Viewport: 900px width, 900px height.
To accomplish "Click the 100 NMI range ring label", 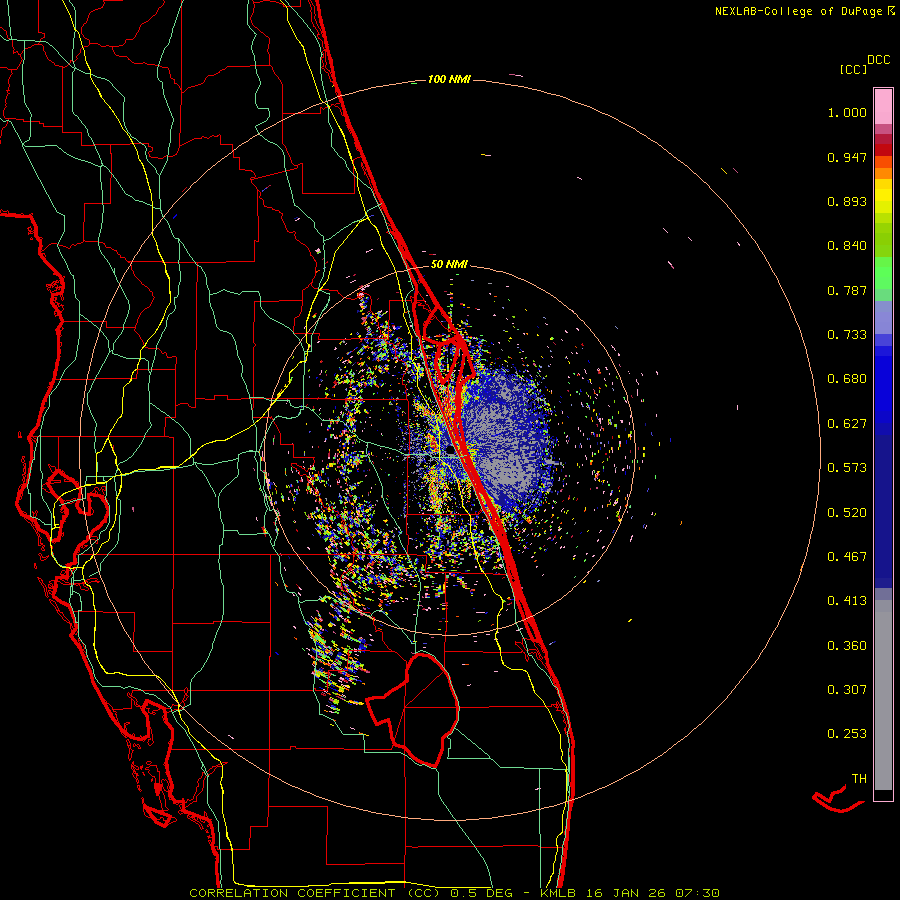I will coord(449,79).
